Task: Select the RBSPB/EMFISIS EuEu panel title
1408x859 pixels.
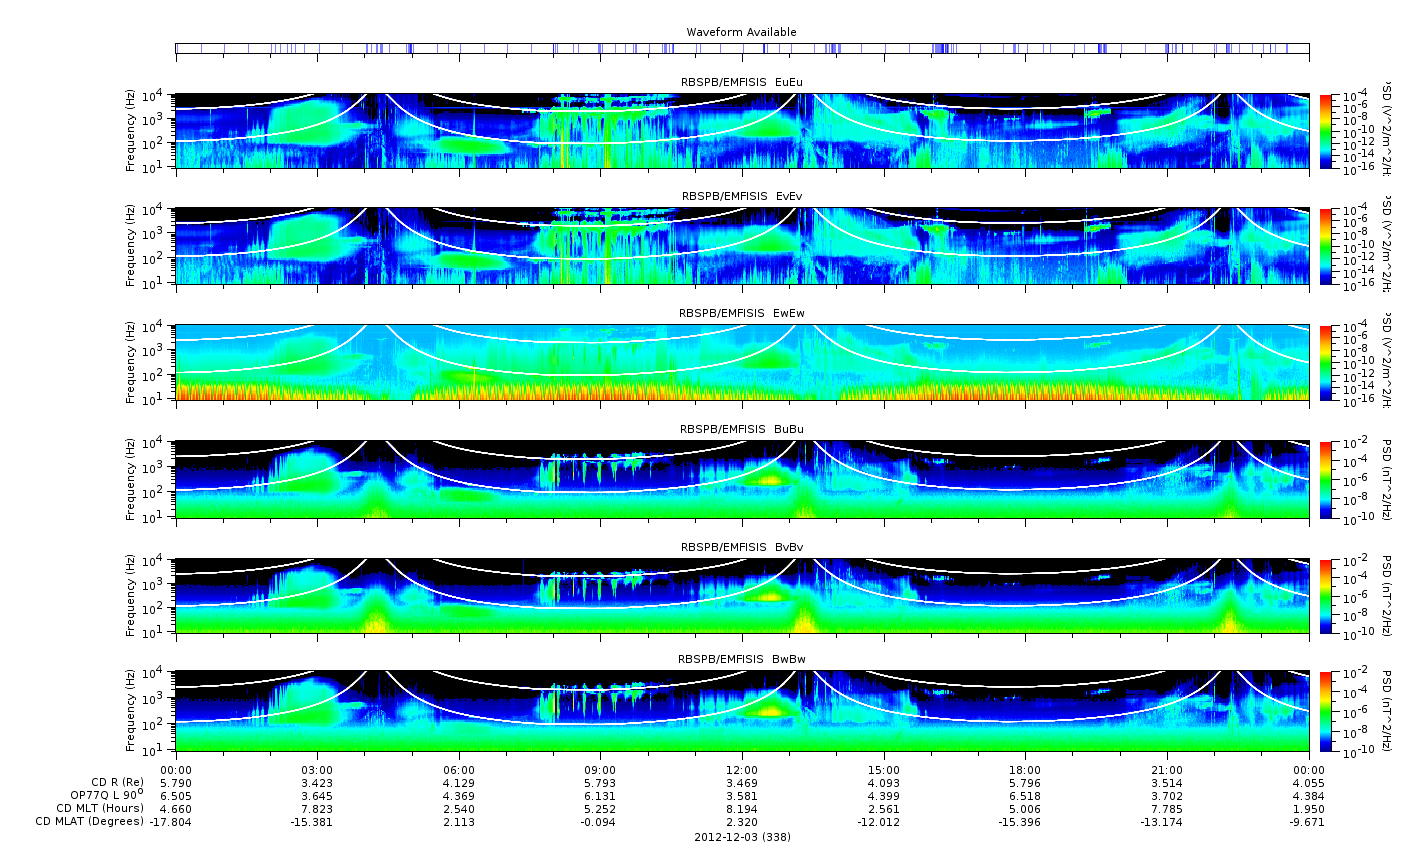Action: [x=741, y=81]
